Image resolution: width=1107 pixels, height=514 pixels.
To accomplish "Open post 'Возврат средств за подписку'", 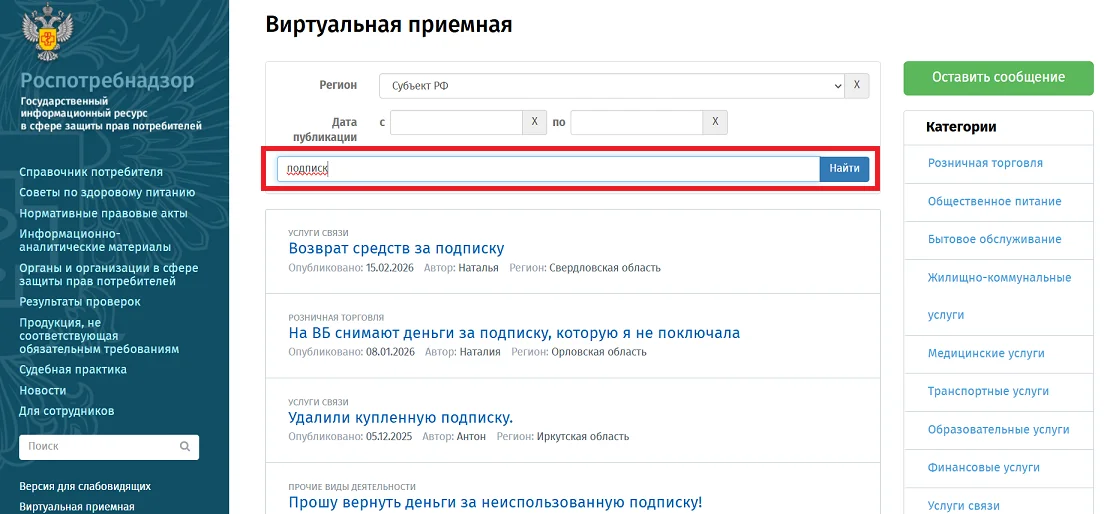I will pos(396,249).
